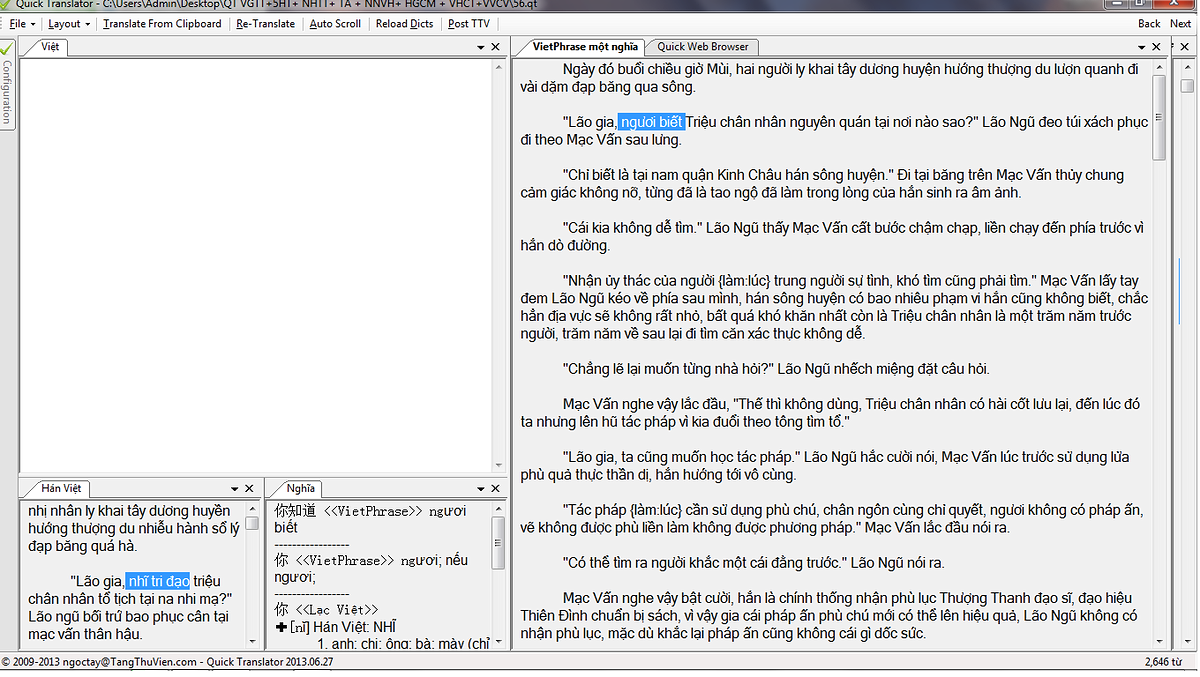Open the Việt panel dropdown arrow

480,47
